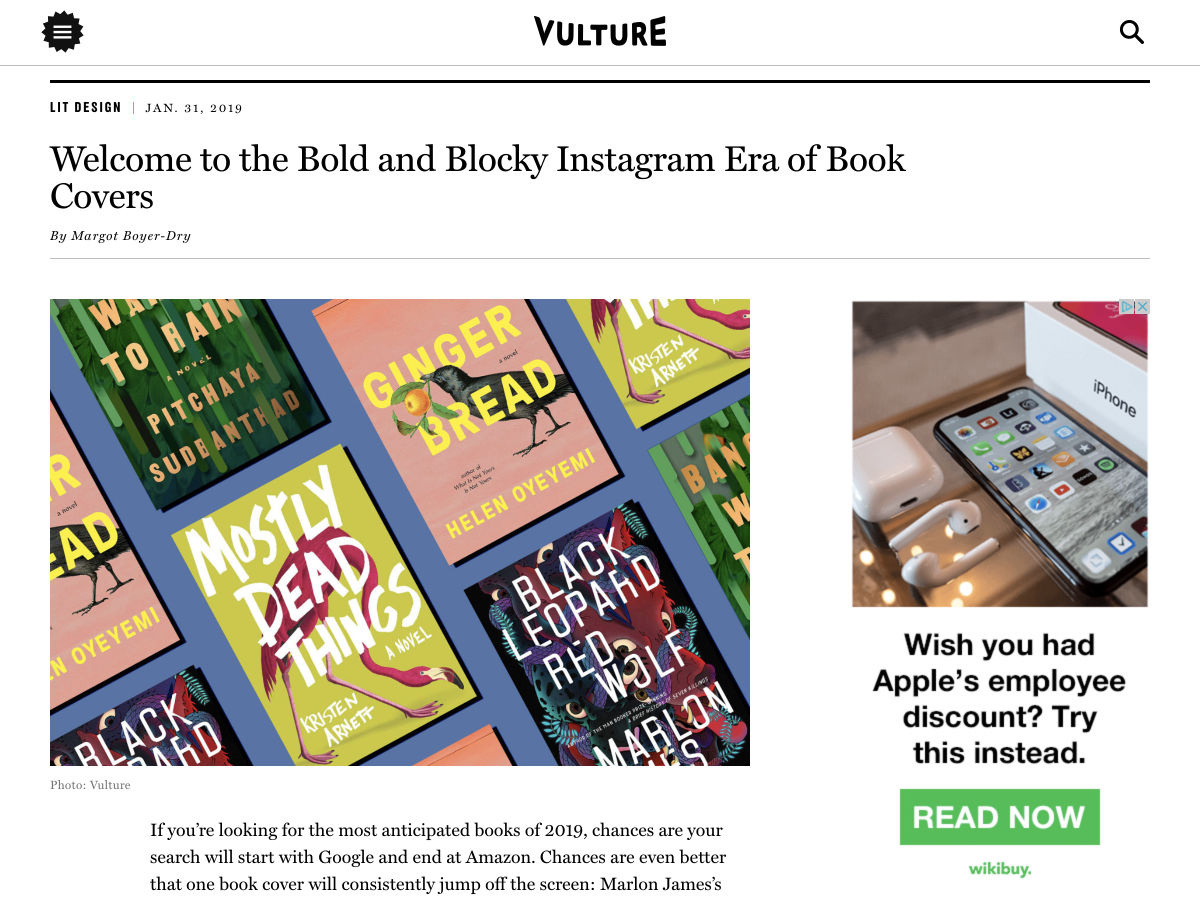The width and height of the screenshot is (1200, 900).
Task: Open the hamburger menu icon
Action: point(62,32)
